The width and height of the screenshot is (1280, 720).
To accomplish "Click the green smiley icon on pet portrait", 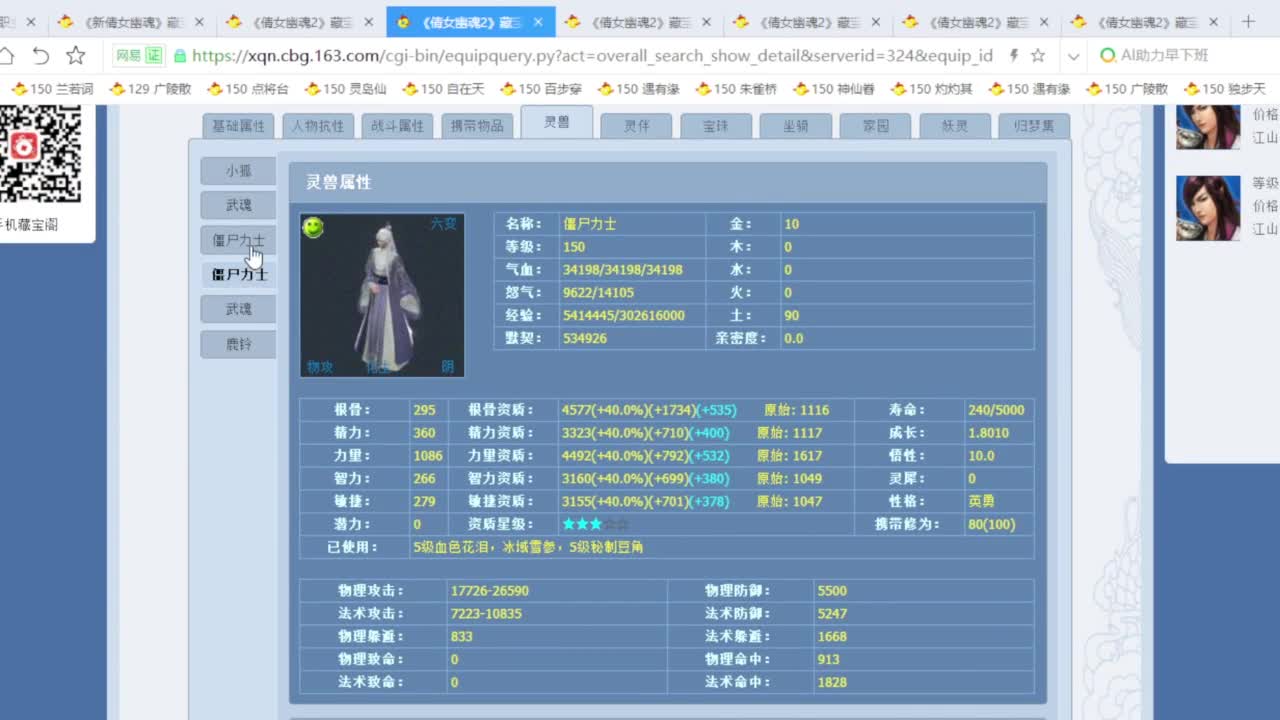I will tap(314, 227).
